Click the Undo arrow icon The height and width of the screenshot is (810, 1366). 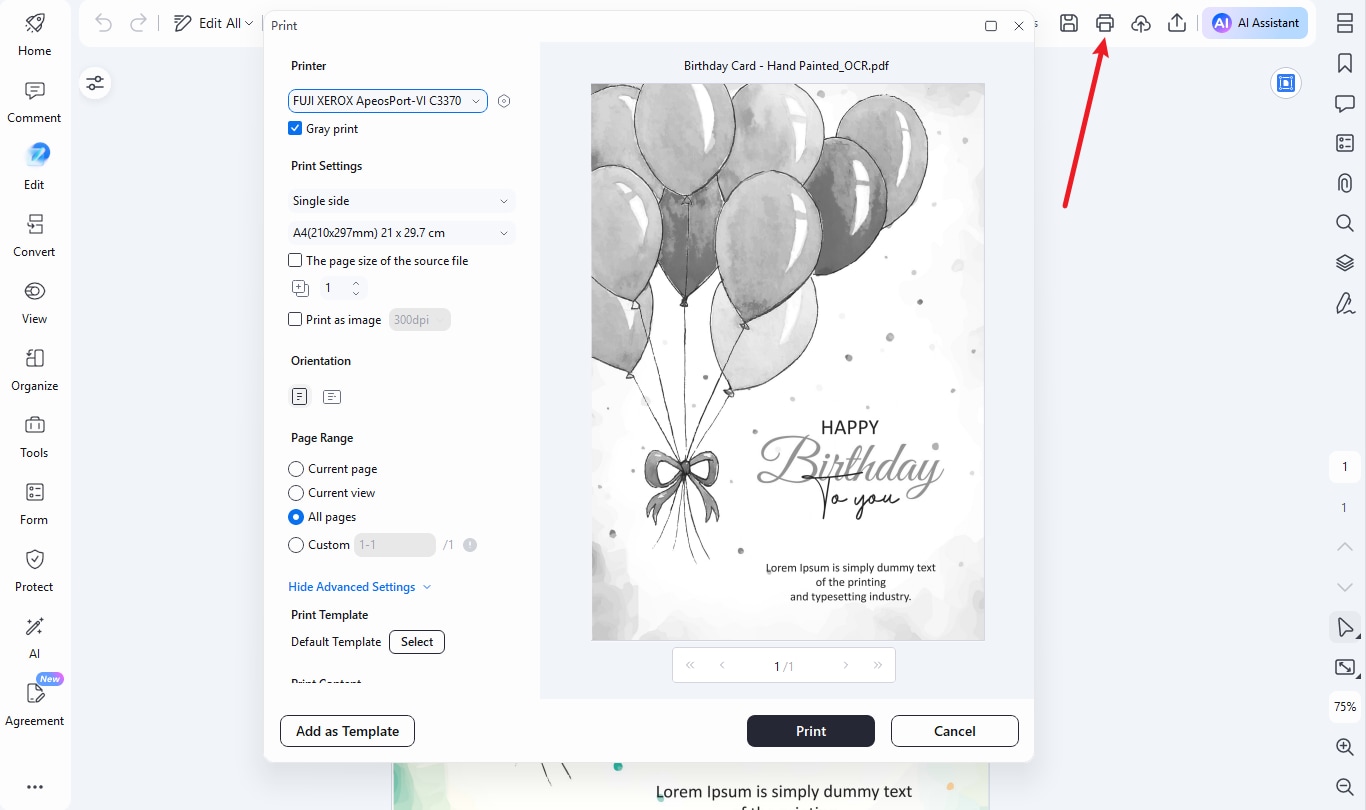(x=103, y=23)
